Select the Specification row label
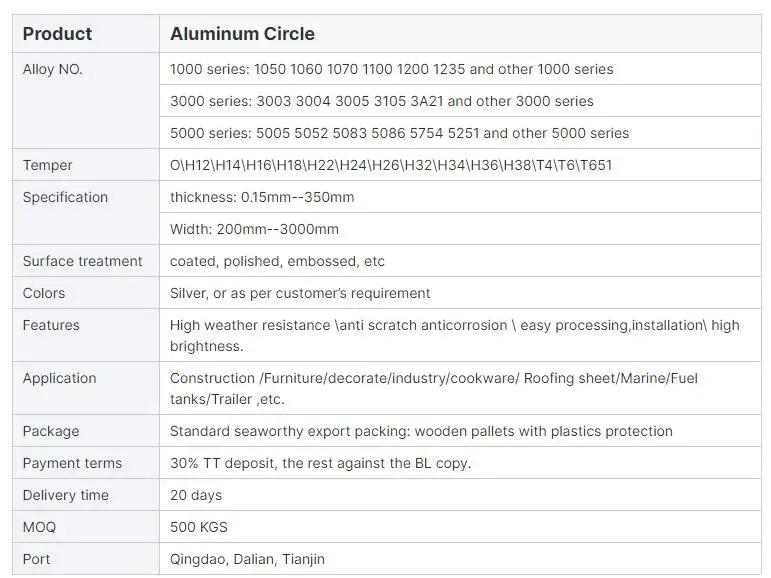 (x=65, y=197)
